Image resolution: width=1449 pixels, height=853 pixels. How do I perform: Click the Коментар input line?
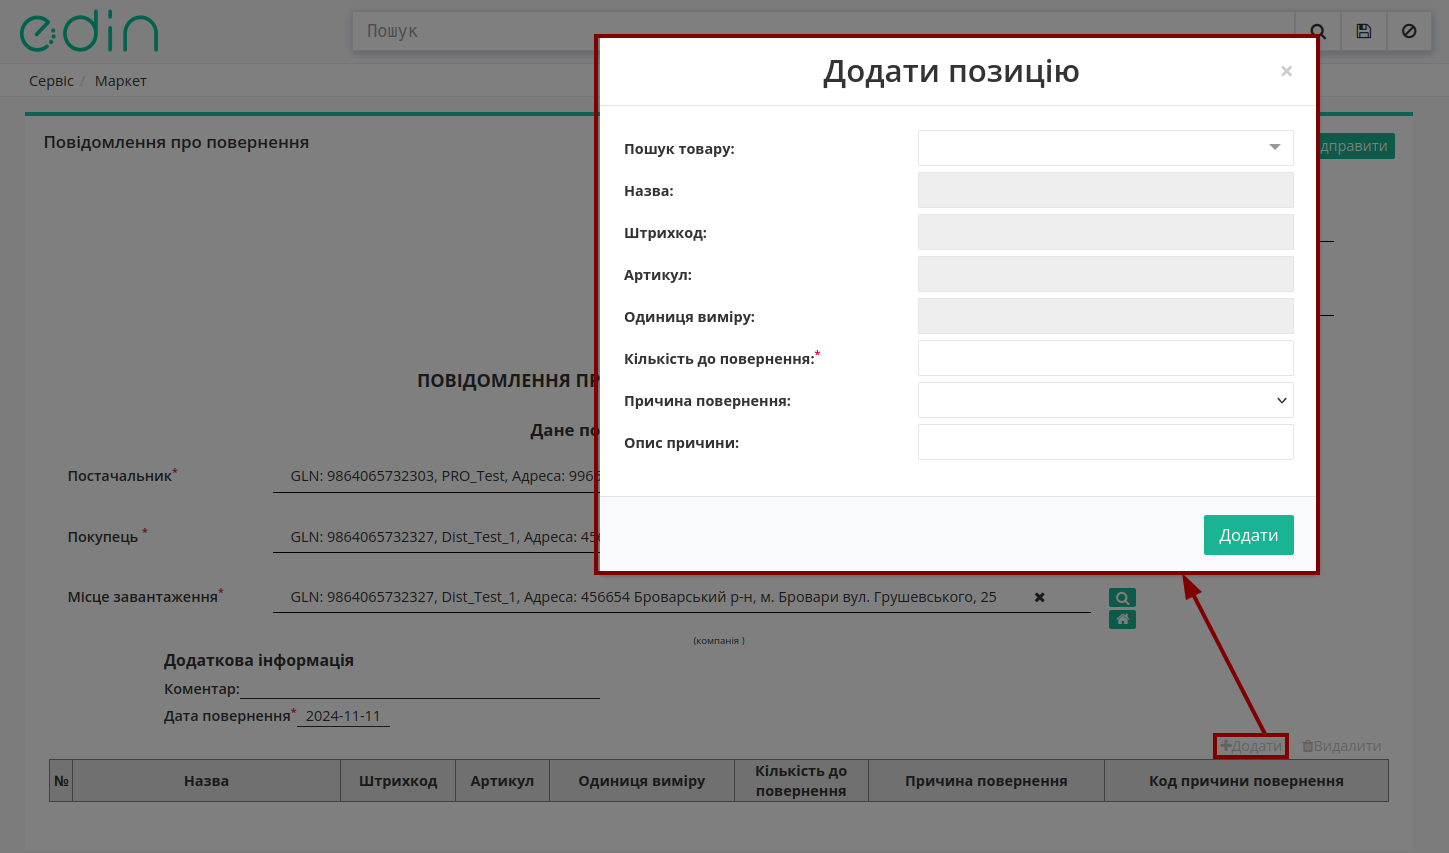(x=420, y=689)
